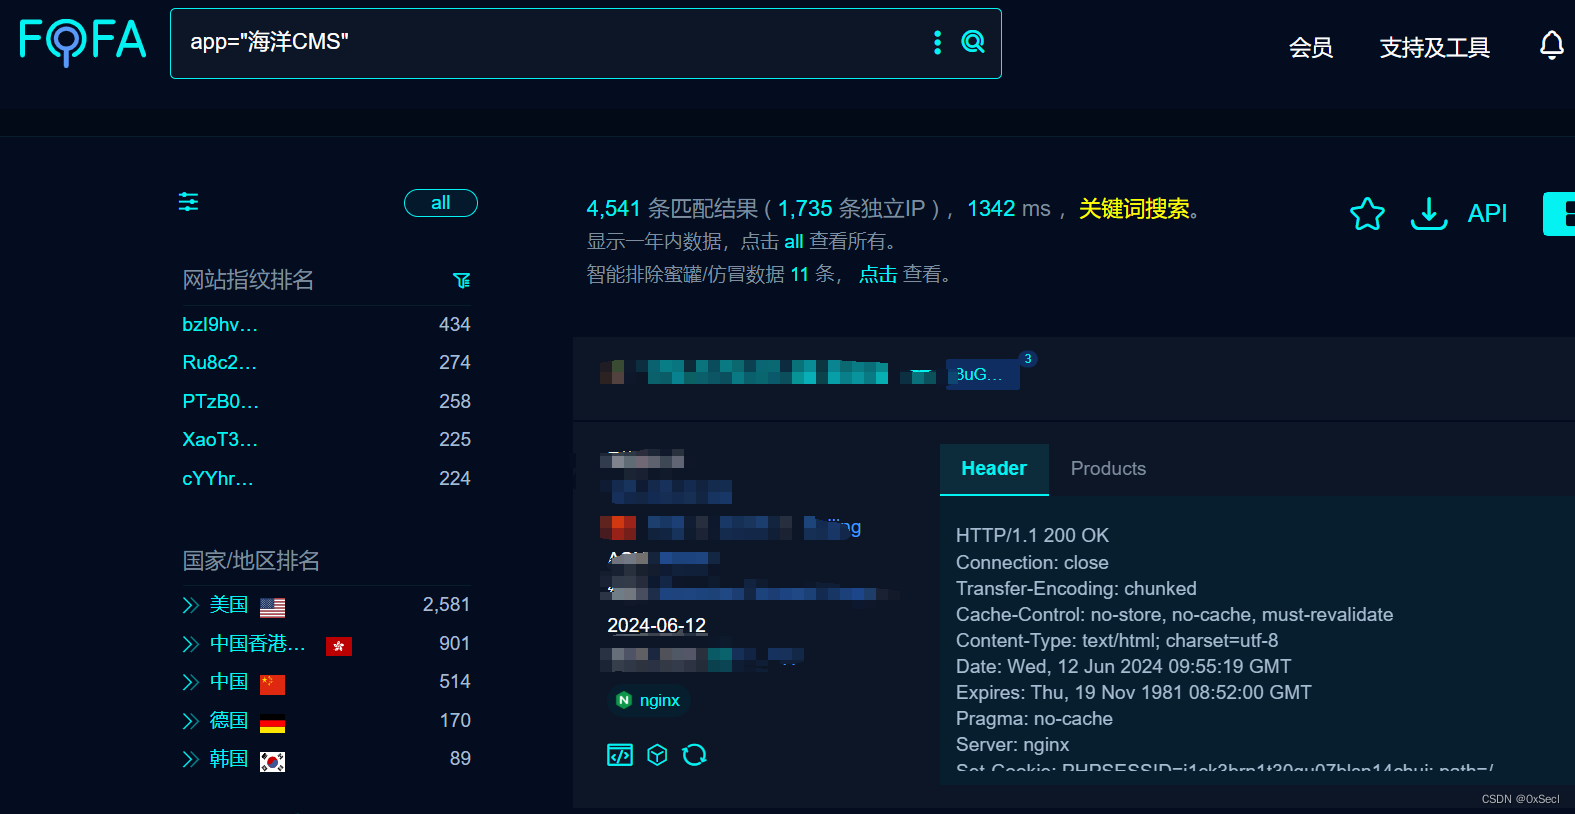Expand the 韩国 country entry

click(x=191, y=759)
